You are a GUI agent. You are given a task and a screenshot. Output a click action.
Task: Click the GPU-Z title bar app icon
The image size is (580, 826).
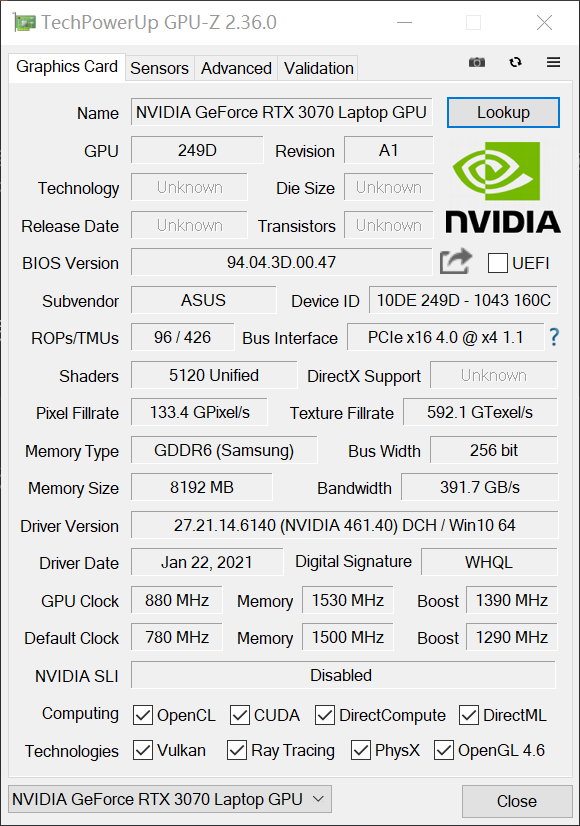tap(24, 22)
